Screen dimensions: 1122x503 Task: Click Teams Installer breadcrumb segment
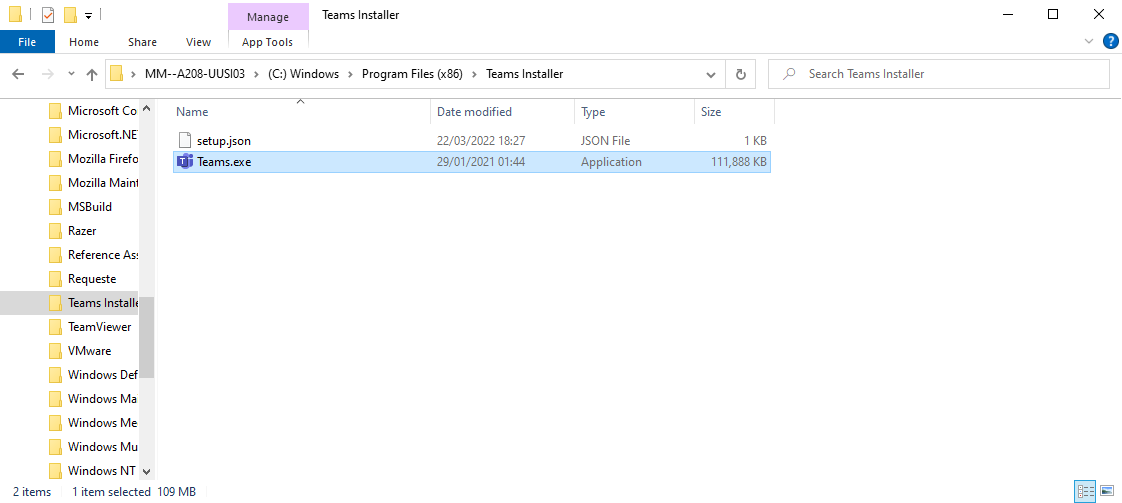(x=525, y=74)
